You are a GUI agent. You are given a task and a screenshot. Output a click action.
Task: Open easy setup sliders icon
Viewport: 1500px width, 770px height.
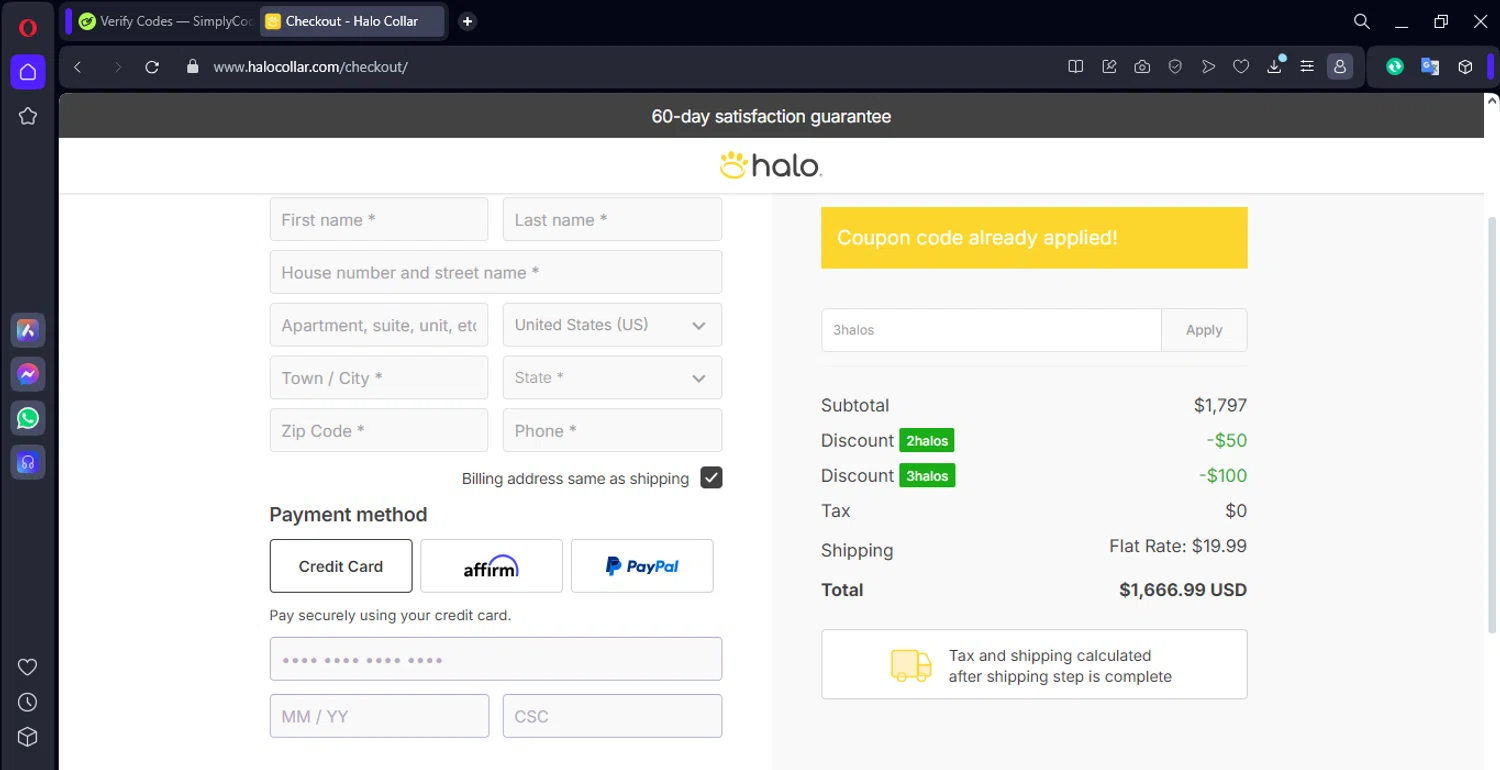pos(1307,67)
